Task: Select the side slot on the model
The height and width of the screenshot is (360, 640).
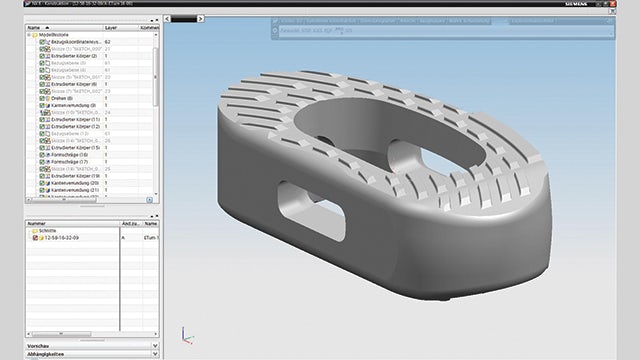Action: (x=311, y=211)
